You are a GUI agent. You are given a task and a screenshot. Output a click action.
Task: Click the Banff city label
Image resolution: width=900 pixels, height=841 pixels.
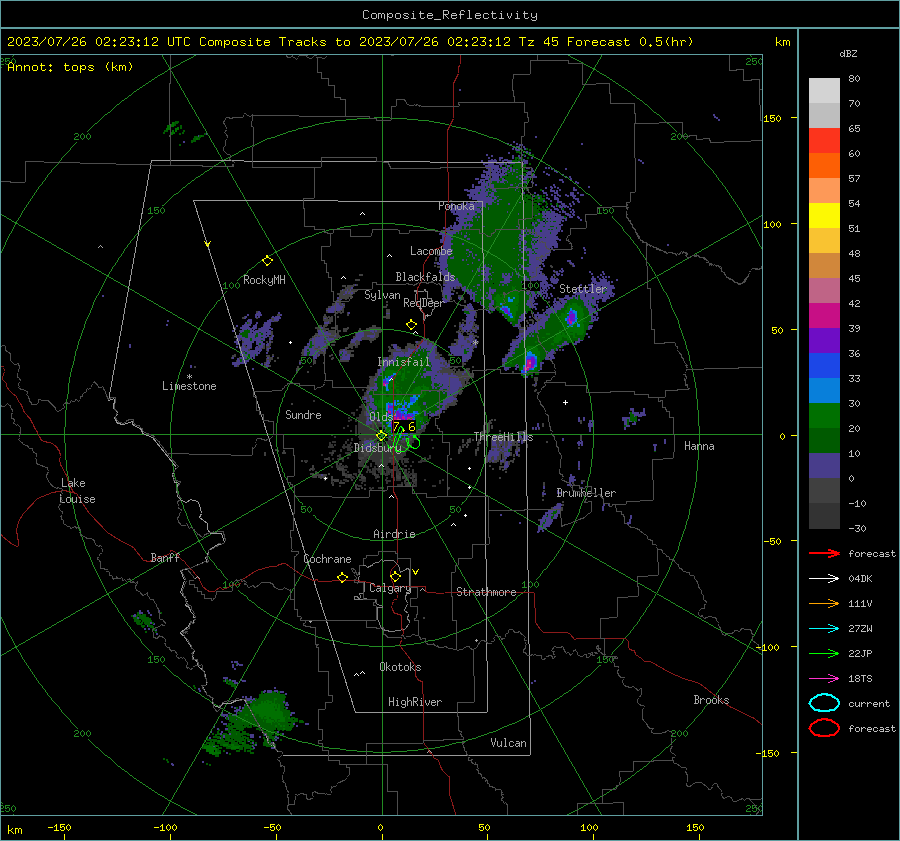pos(165,557)
